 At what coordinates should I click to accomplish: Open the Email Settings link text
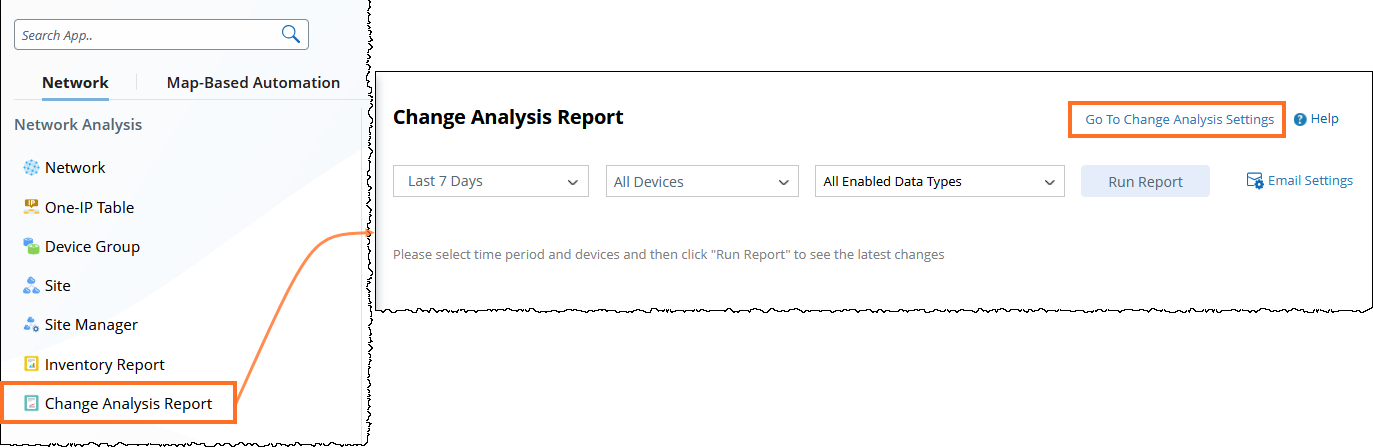click(1310, 181)
